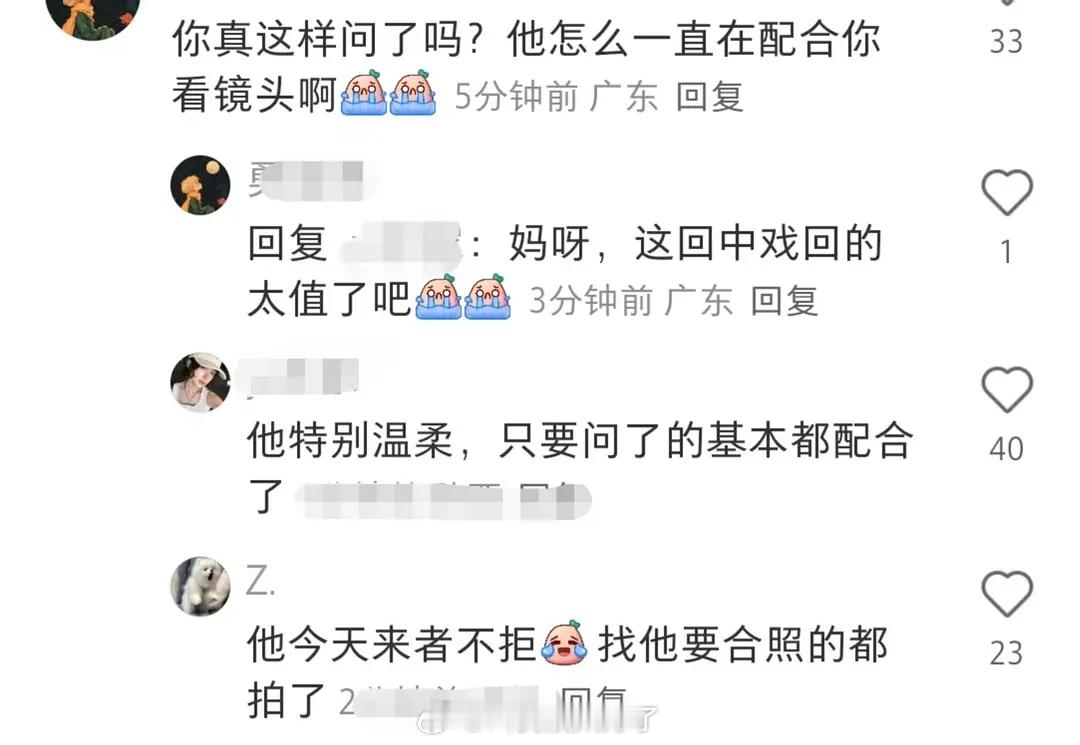This screenshot has width=1080, height=745.
Task: Tap the blurred mentioned user after 回复
Action: click(402, 246)
